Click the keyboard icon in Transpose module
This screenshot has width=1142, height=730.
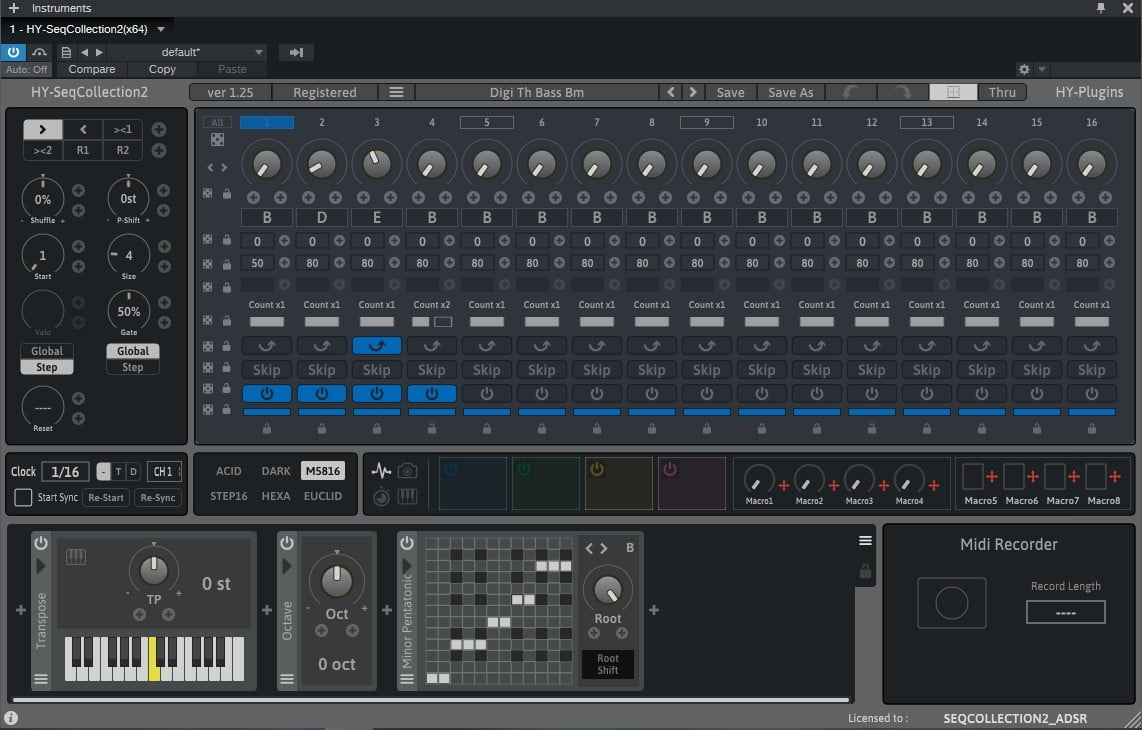76,557
